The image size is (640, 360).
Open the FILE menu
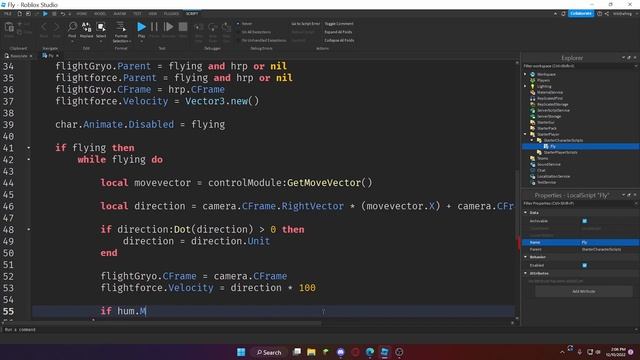click(x=7, y=14)
